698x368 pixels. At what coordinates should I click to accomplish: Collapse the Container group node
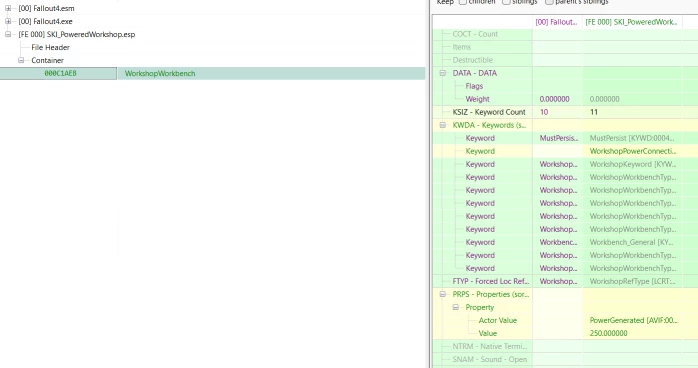pyautogui.click(x=21, y=60)
